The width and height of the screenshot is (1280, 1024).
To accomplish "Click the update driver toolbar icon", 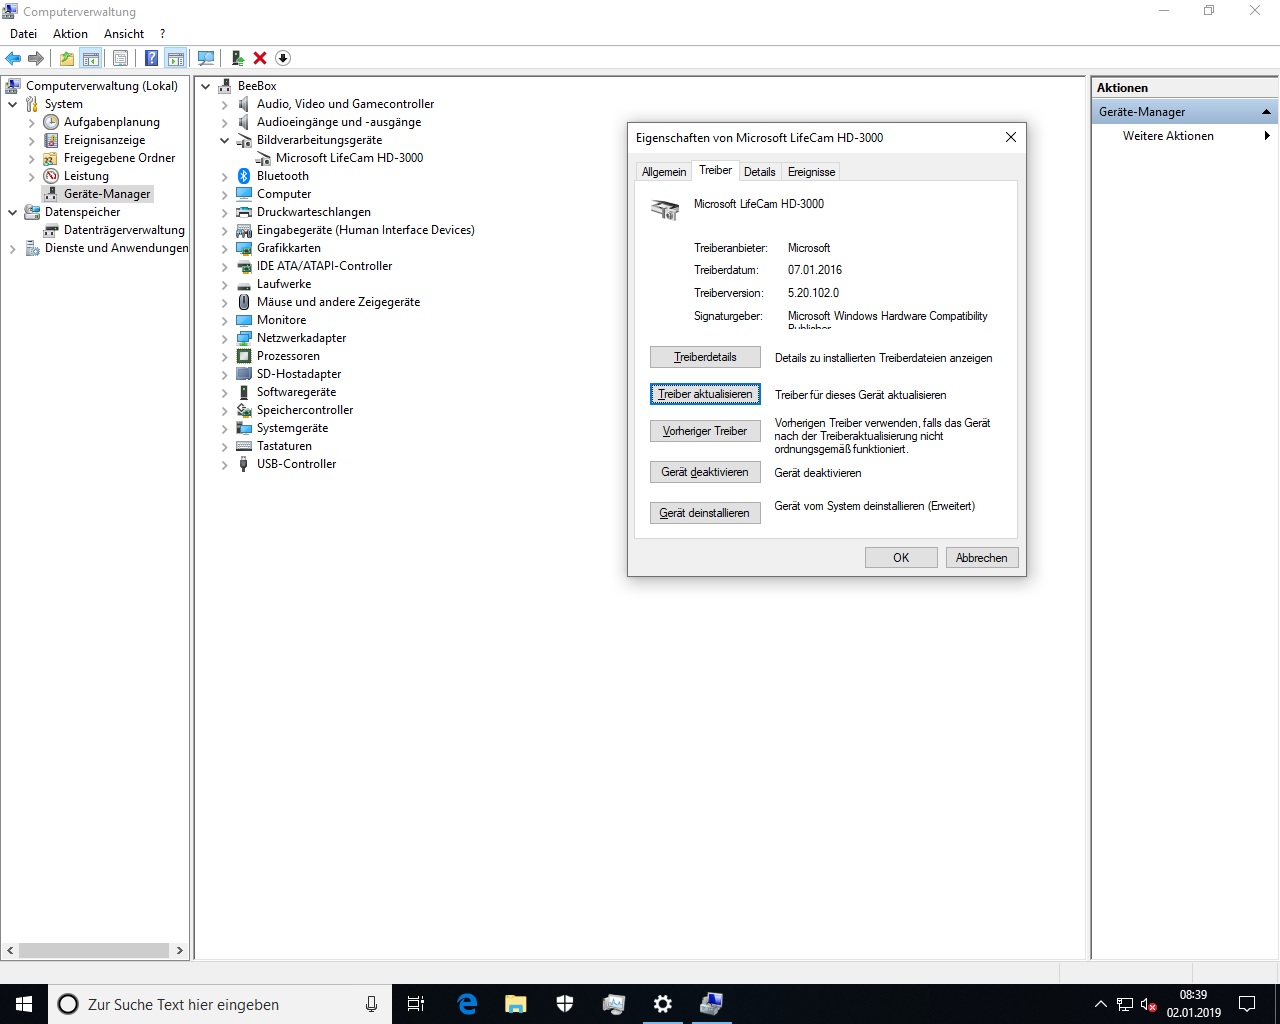I will (237, 58).
